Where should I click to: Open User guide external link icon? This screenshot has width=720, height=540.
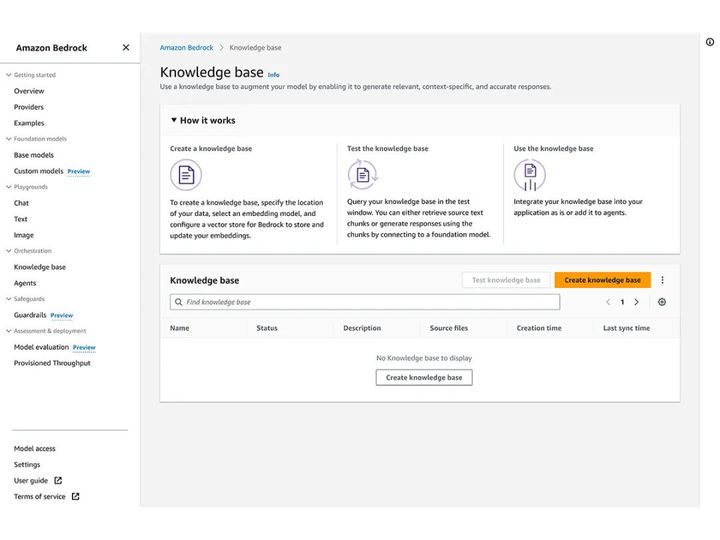tap(58, 480)
